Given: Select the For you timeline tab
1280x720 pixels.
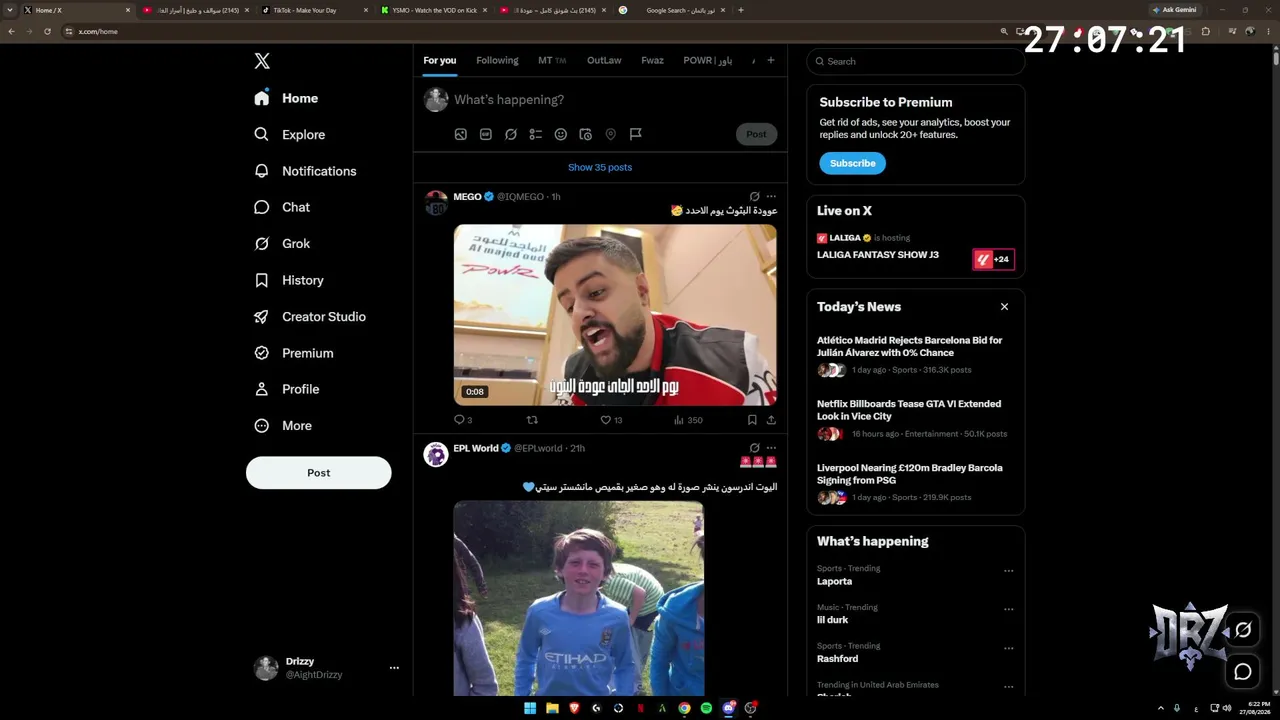Looking at the screenshot, I should click(439, 61).
